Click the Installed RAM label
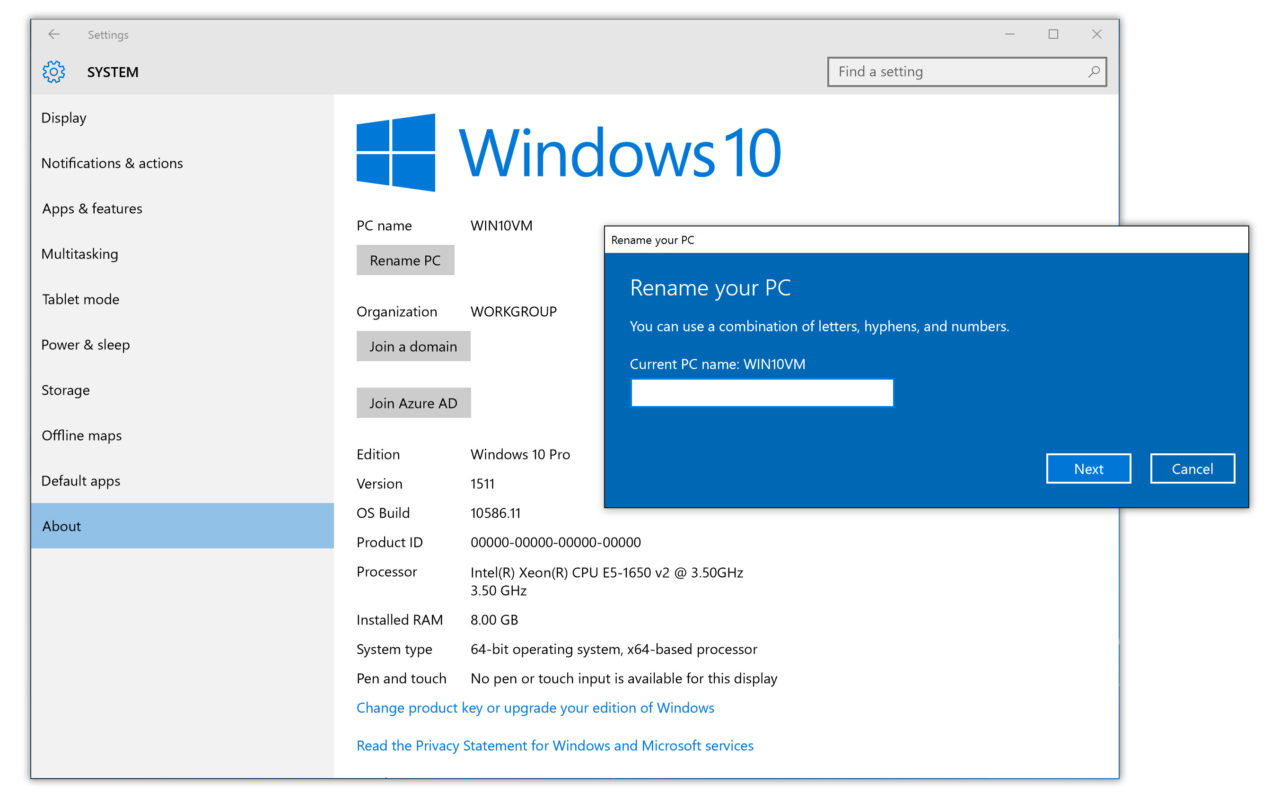 [400, 620]
